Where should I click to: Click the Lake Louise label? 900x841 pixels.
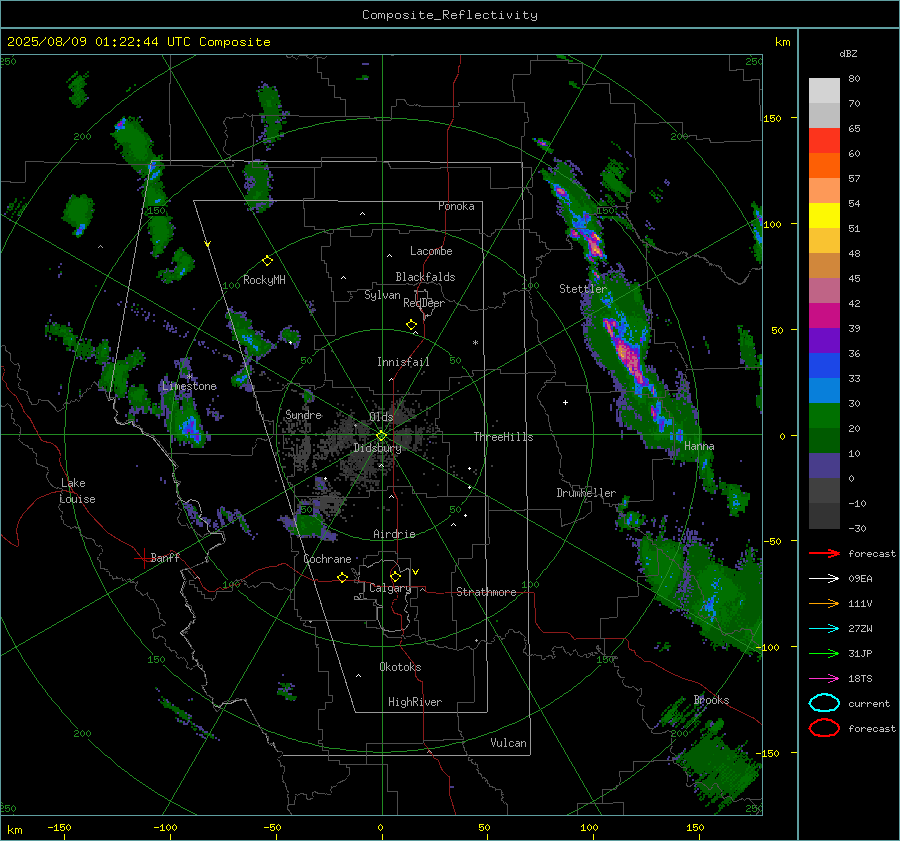tap(77, 491)
